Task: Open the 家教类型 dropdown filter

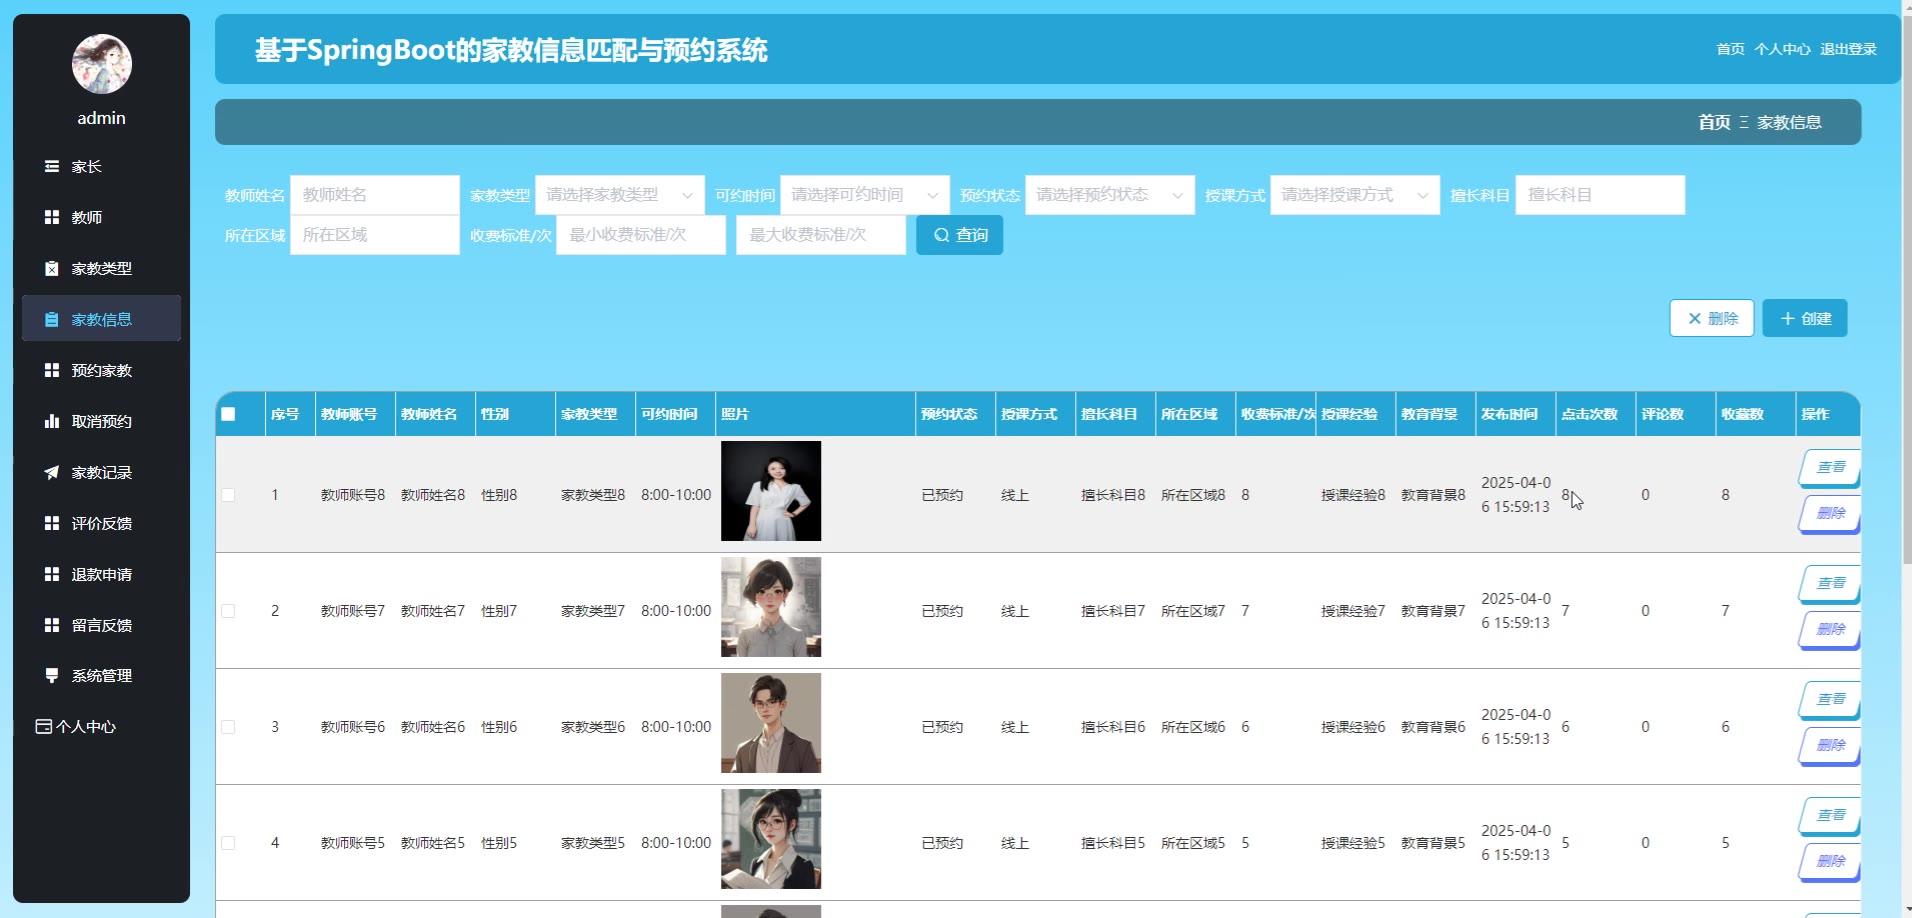Action: [620, 195]
